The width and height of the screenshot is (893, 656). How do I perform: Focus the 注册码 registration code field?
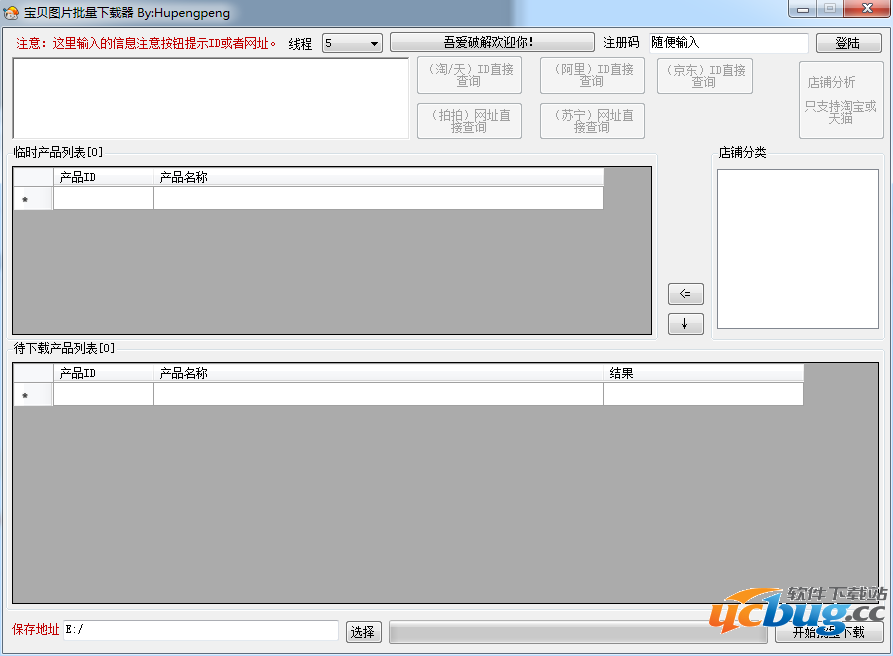728,43
